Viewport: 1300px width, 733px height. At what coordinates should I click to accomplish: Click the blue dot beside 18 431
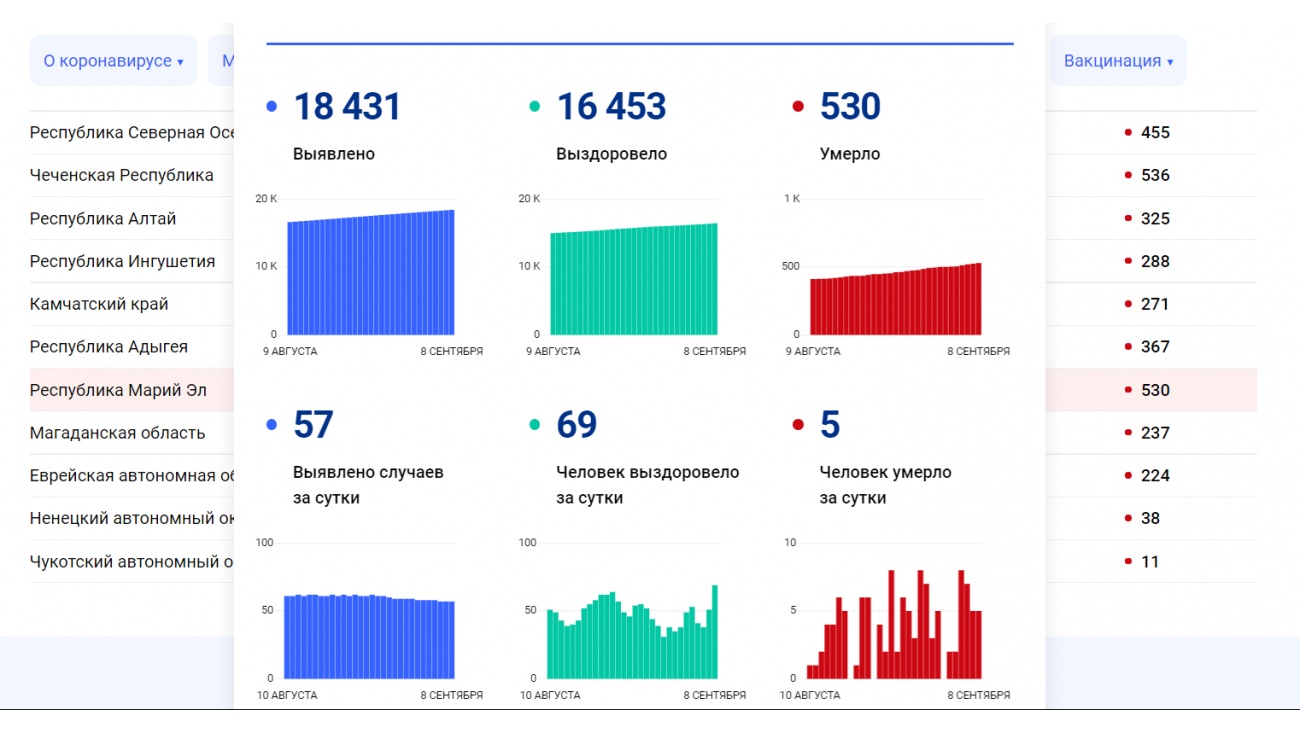[272, 107]
